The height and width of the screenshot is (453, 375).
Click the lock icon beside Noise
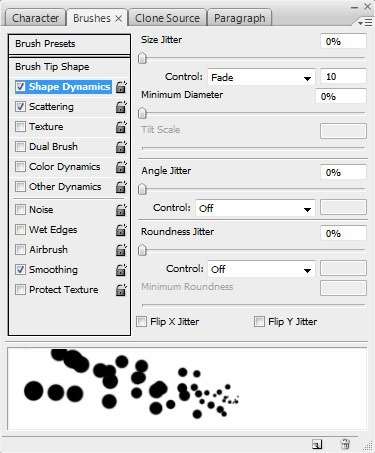click(121, 210)
